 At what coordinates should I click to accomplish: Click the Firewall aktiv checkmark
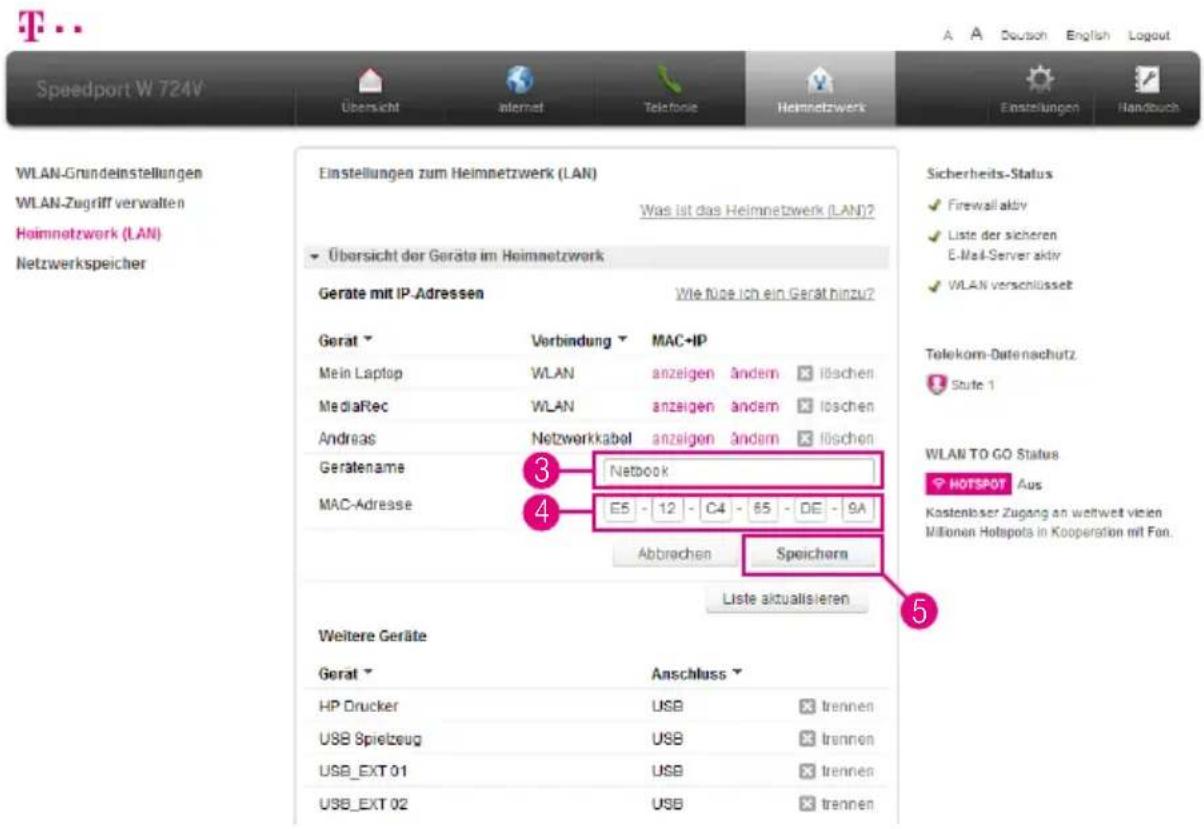(x=934, y=206)
